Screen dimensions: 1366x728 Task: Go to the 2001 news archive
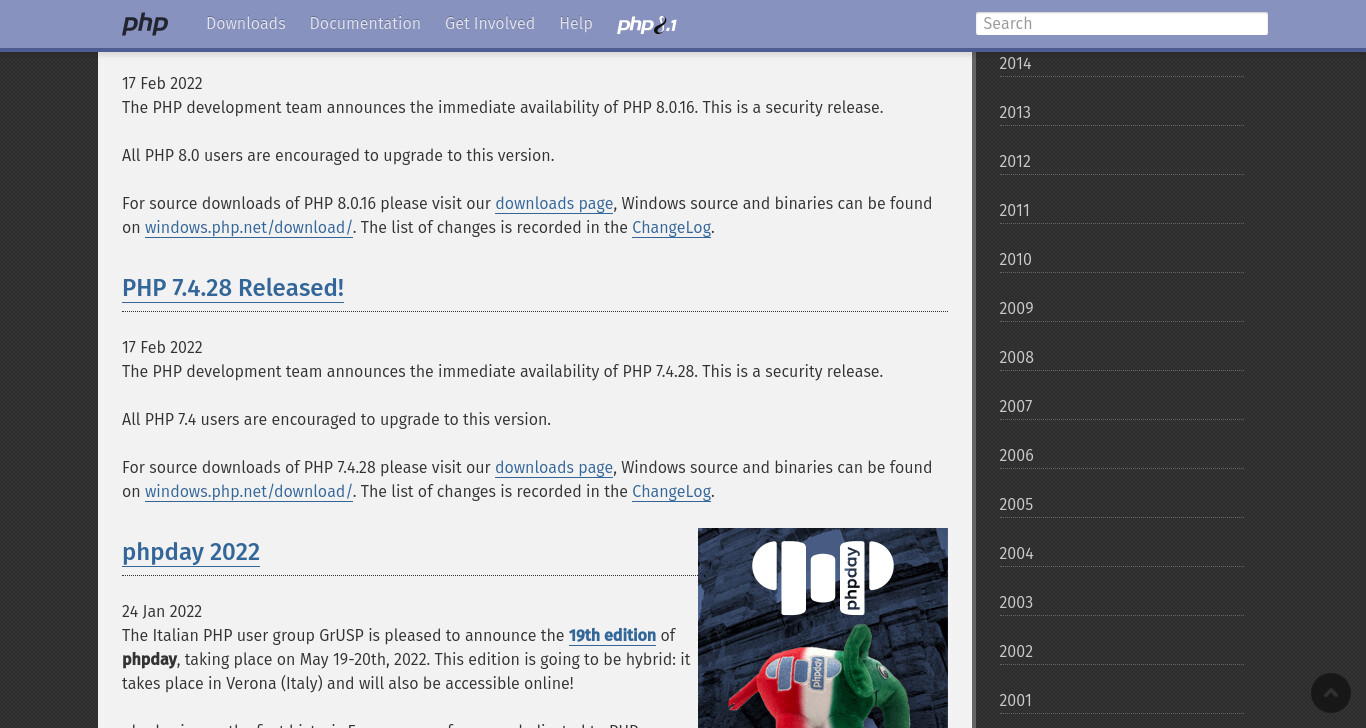click(x=1122, y=701)
